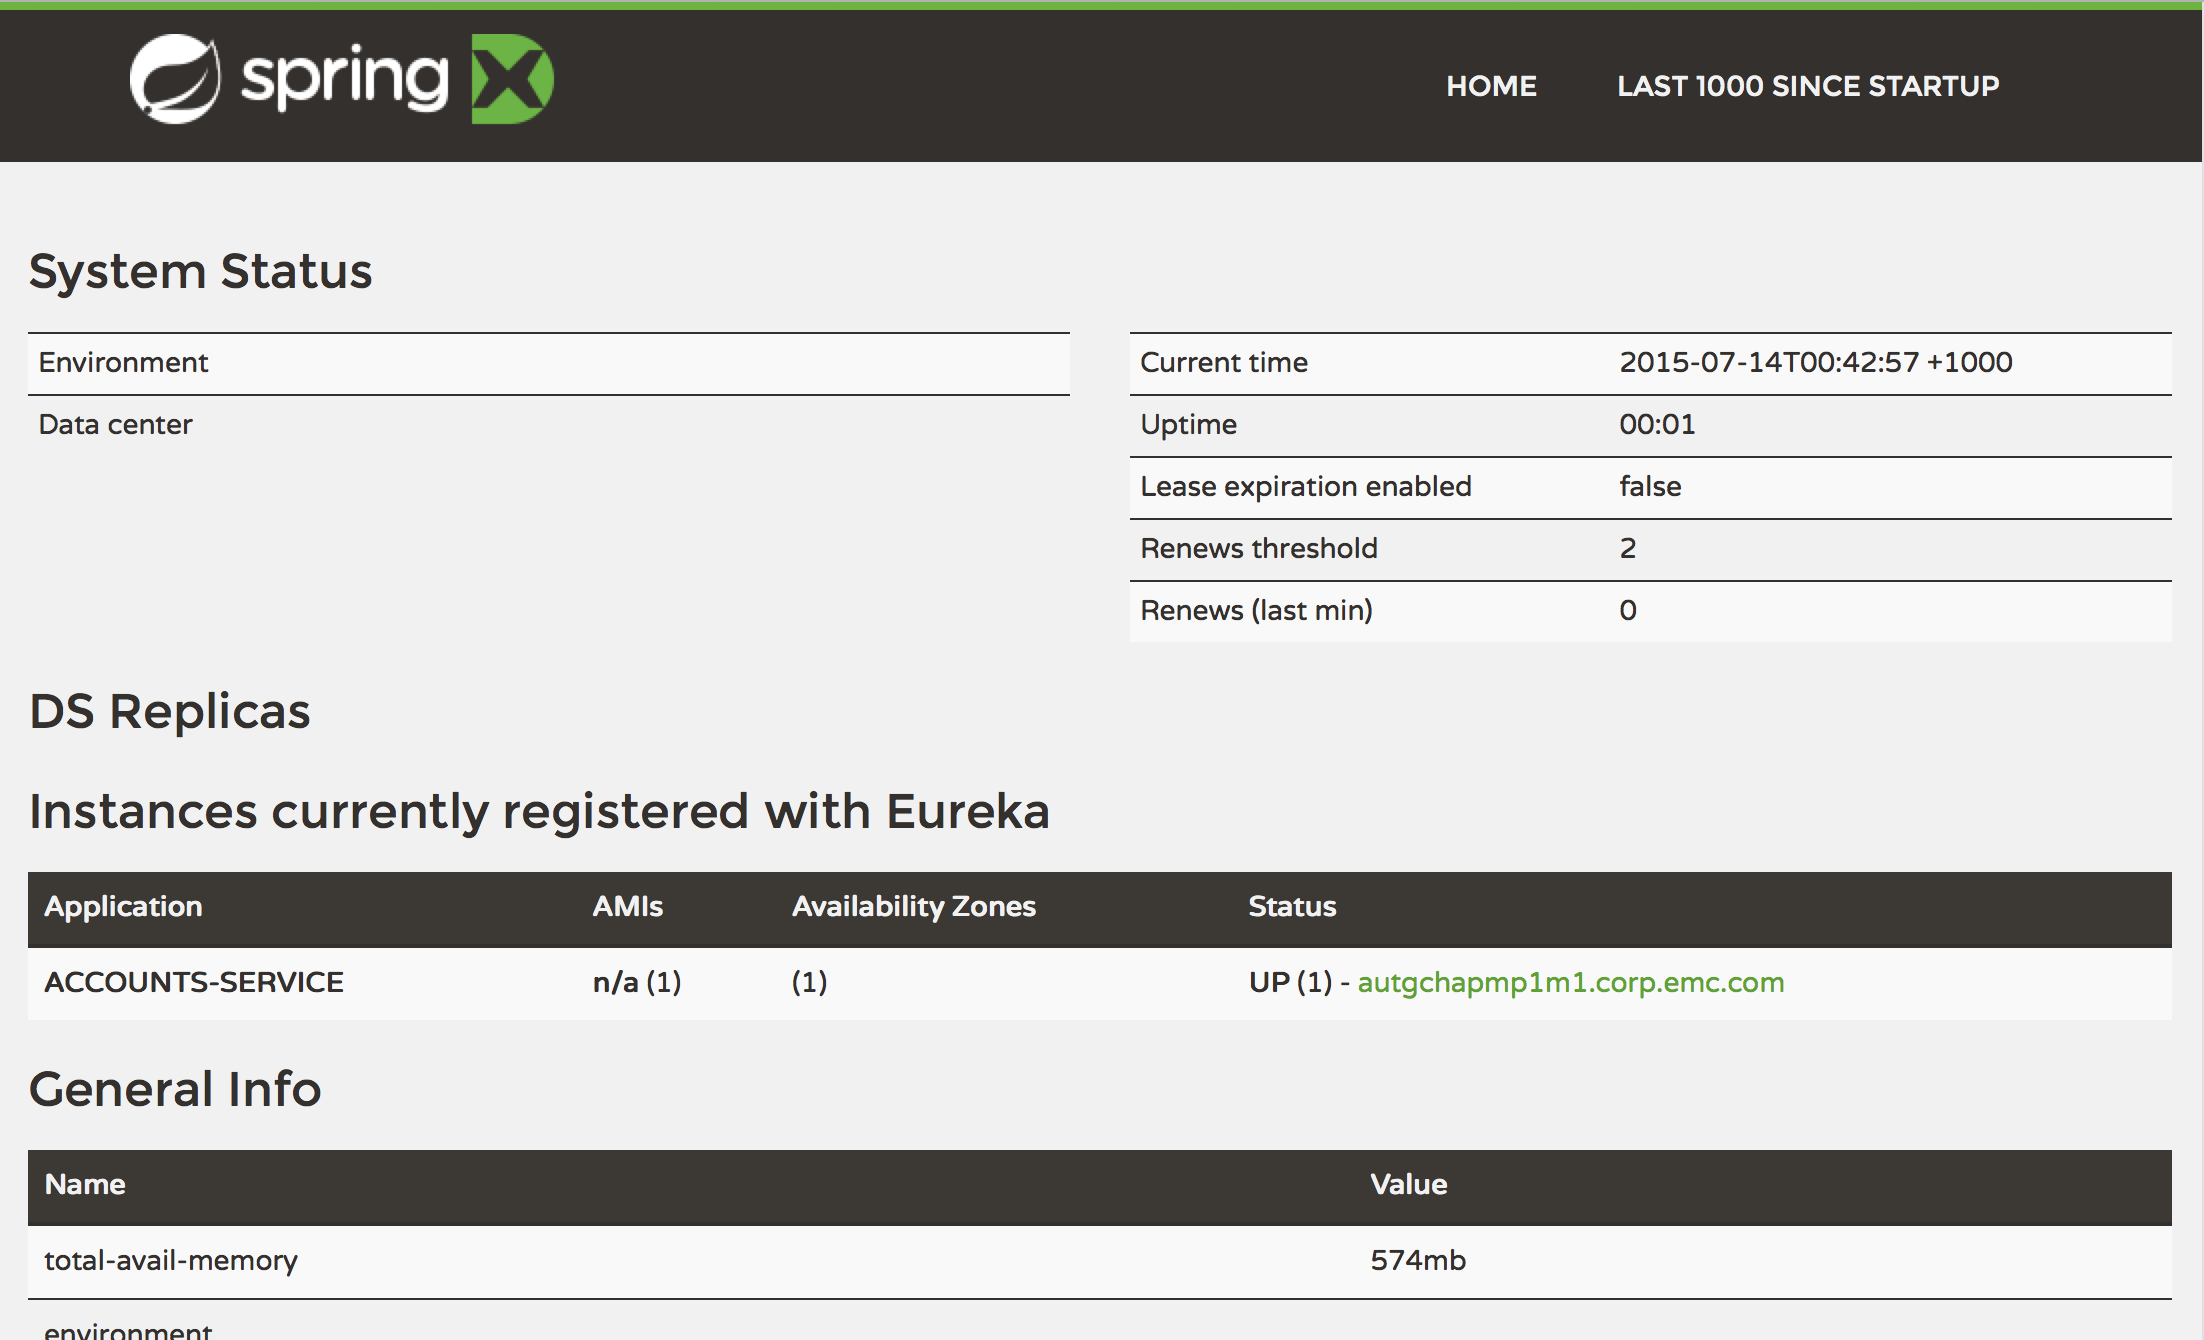Viewport: 2204px width, 1340px height.
Task: Click the Lease expiration enabled row
Action: (1305, 486)
